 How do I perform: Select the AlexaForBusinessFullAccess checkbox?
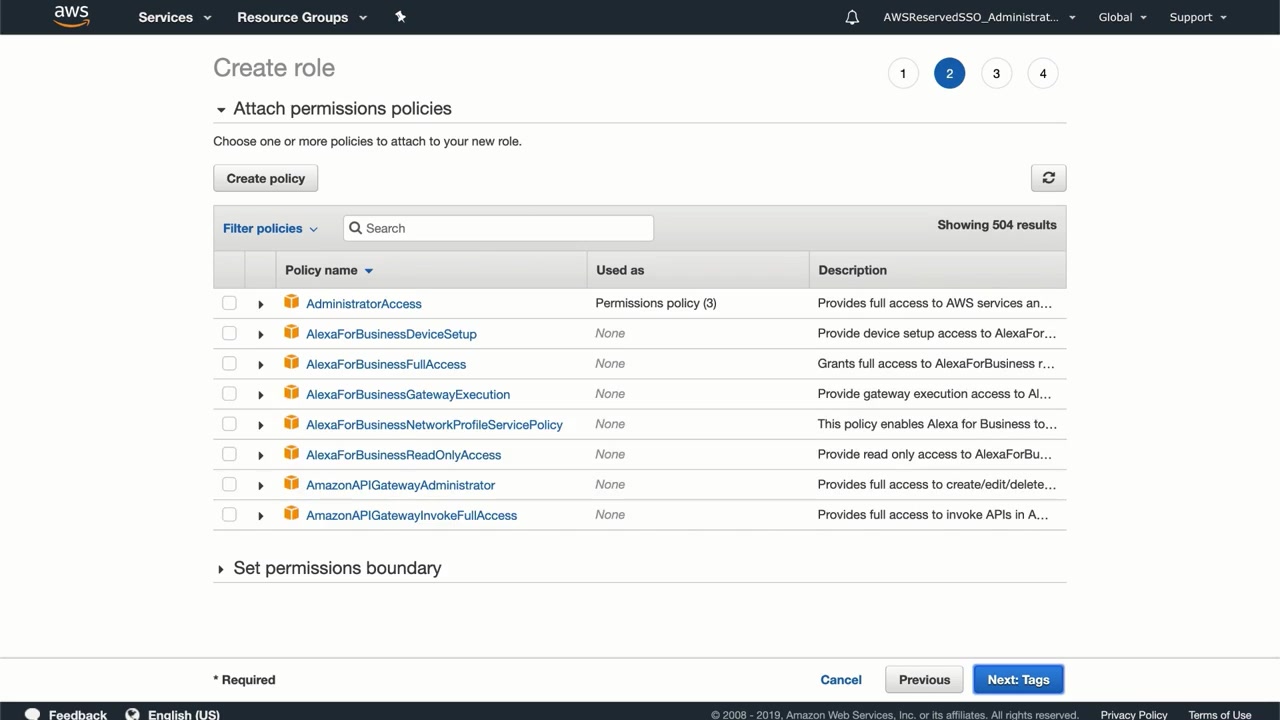coord(229,364)
